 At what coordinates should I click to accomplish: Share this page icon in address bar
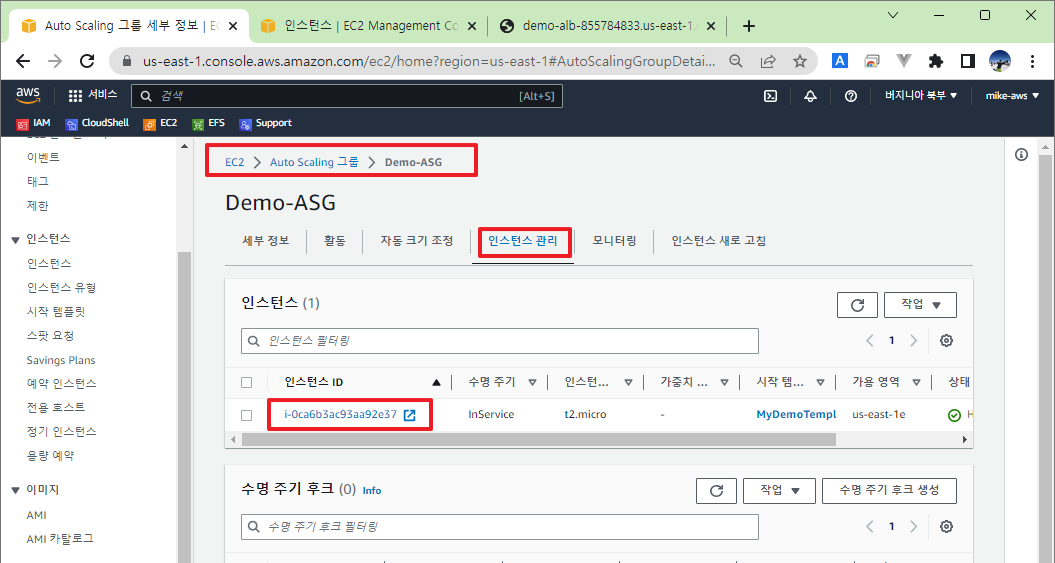coord(768,61)
